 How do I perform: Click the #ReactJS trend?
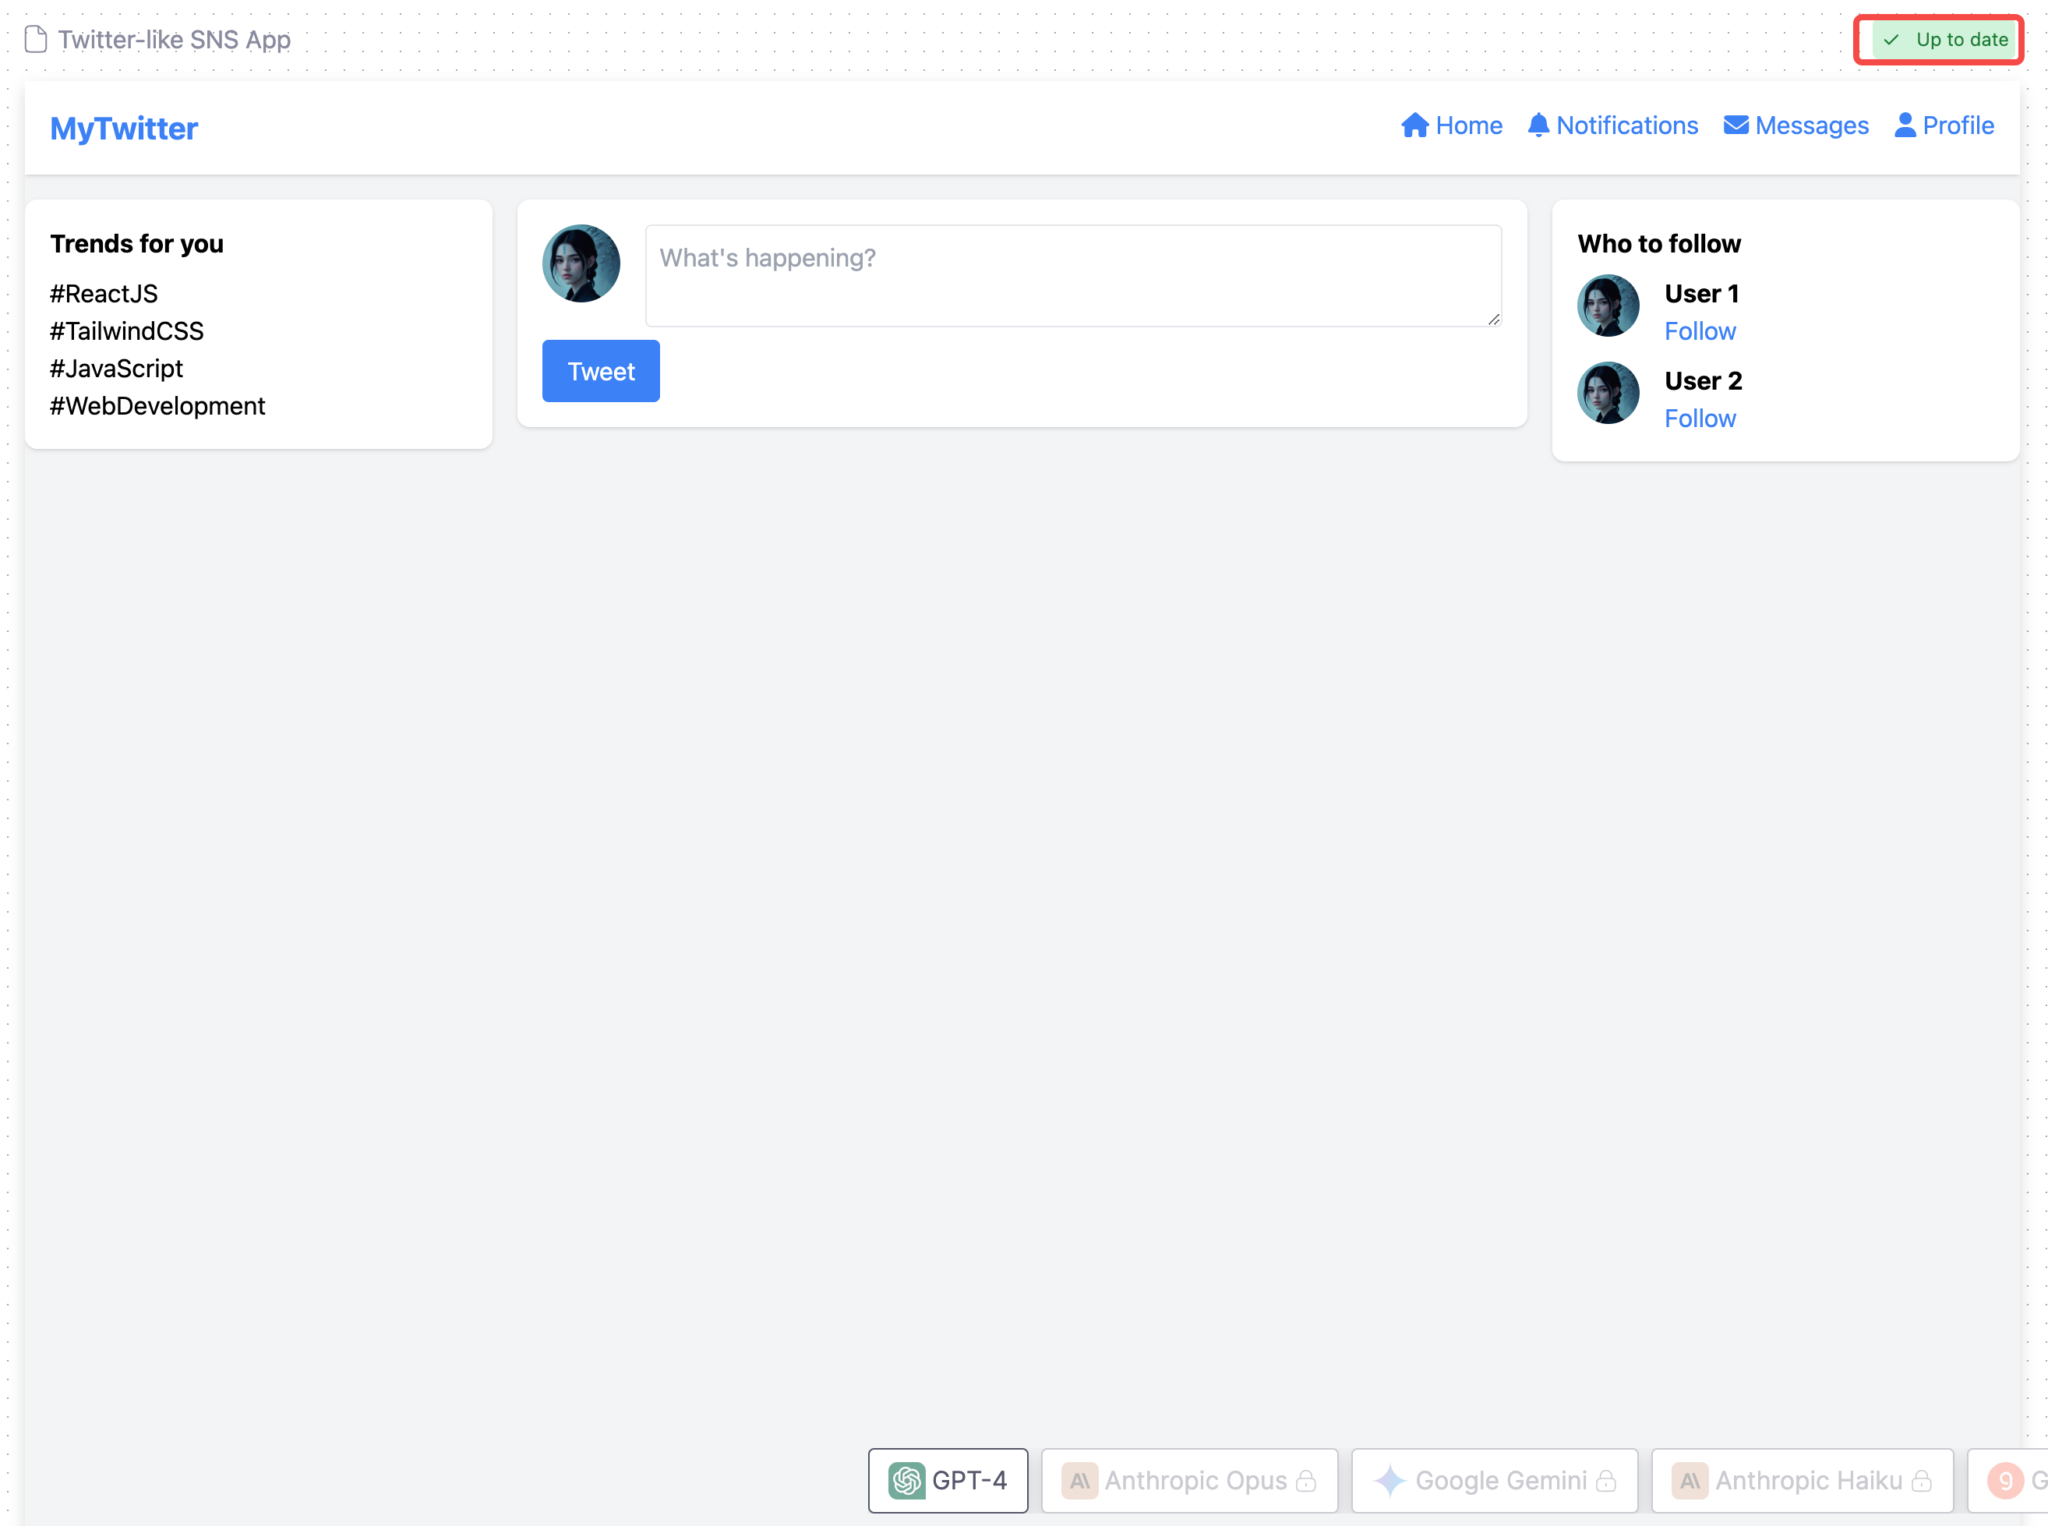pyautogui.click(x=104, y=294)
